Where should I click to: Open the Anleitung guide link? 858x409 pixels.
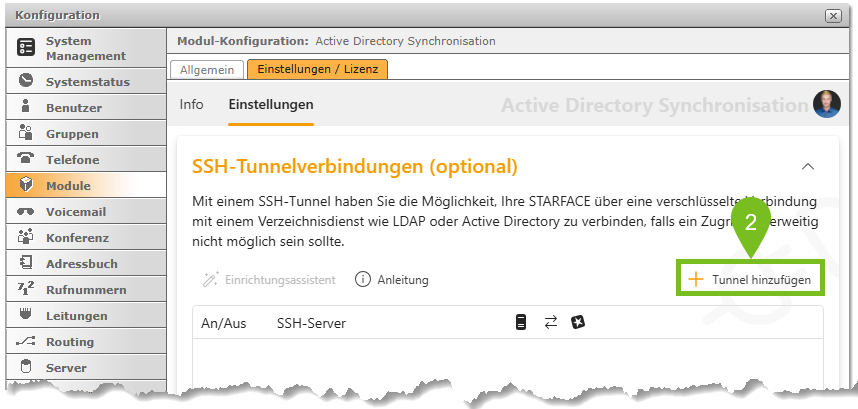(x=392, y=280)
